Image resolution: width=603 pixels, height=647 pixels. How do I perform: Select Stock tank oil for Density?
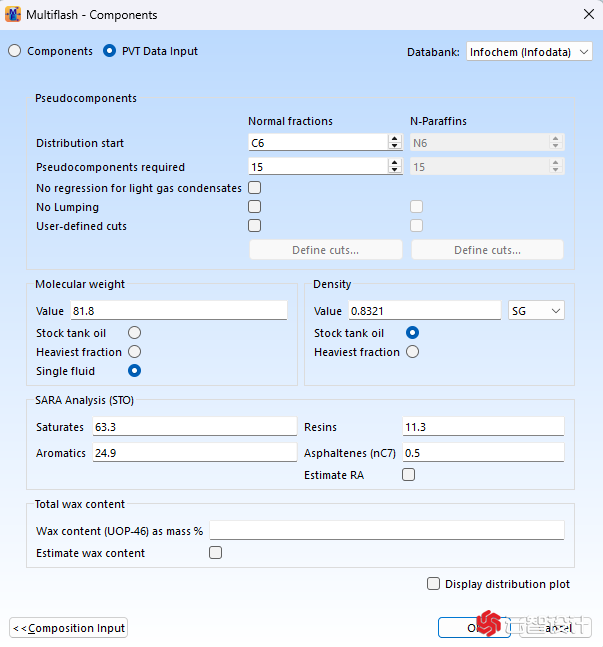(x=412, y=333)
